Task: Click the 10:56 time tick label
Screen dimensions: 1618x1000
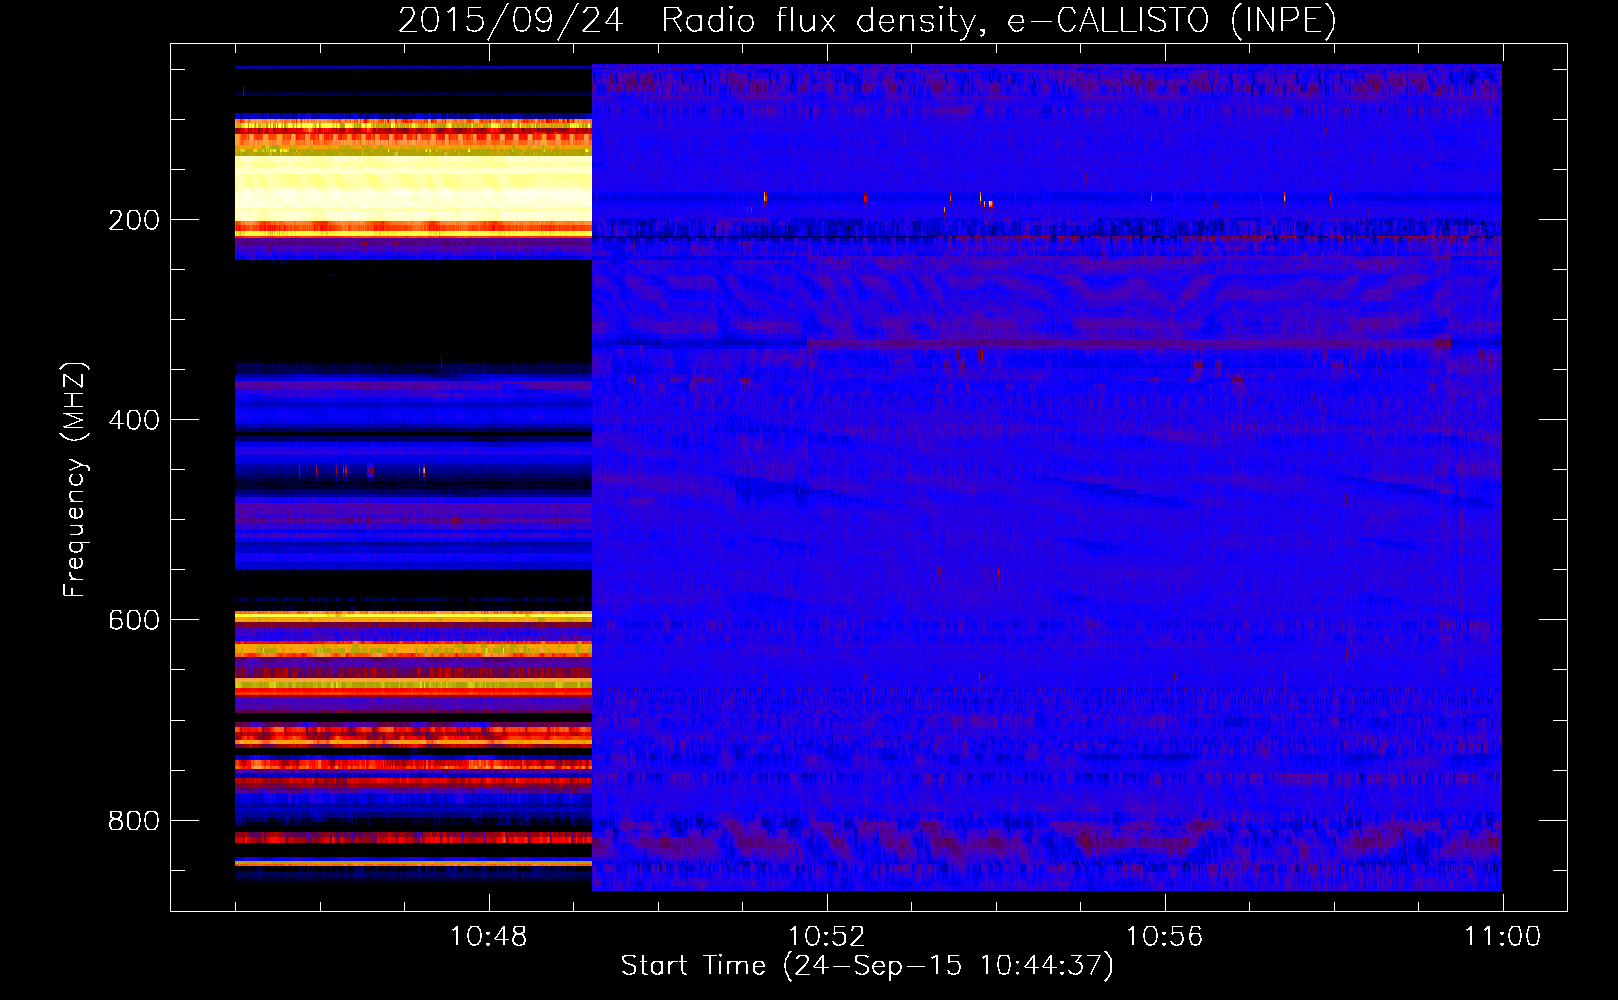Action: (1165, 937)
